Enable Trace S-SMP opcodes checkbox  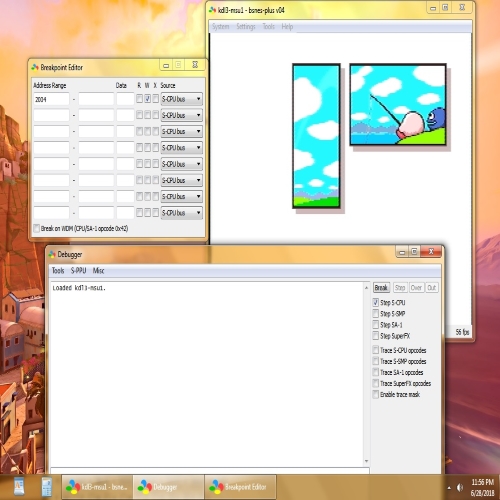click(x=376, y=361)
